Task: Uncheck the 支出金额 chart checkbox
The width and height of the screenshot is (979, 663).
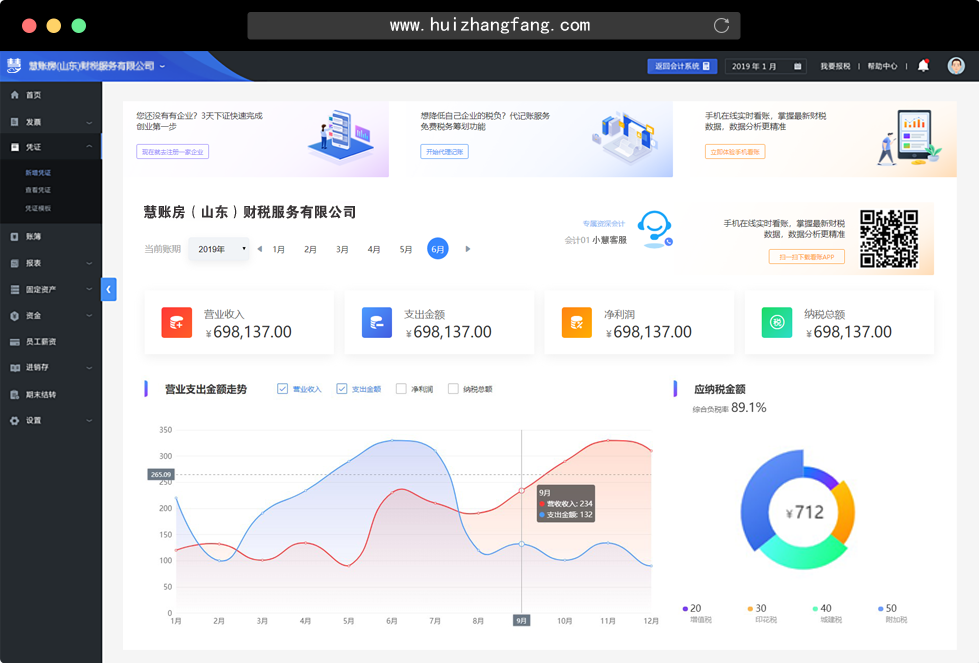Action: [x=342, y=388]
